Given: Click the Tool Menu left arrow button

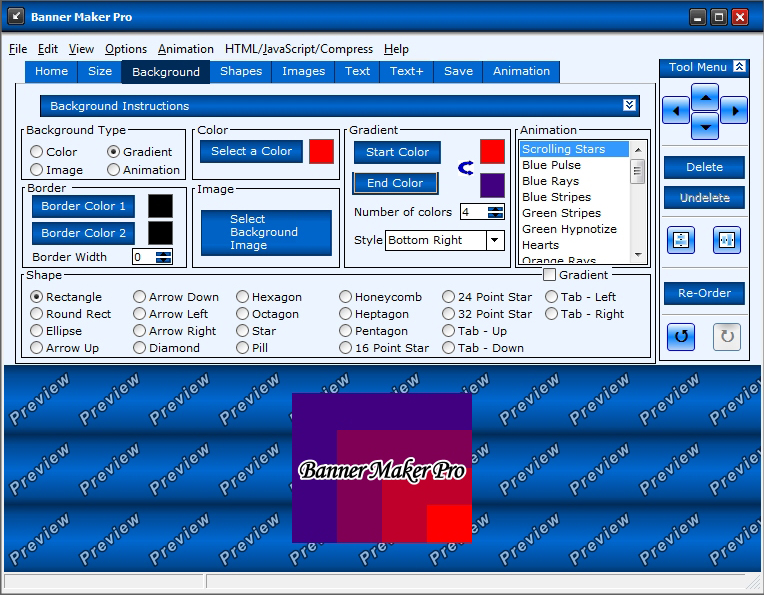Looking at the screenshot, I should [676, 110].
